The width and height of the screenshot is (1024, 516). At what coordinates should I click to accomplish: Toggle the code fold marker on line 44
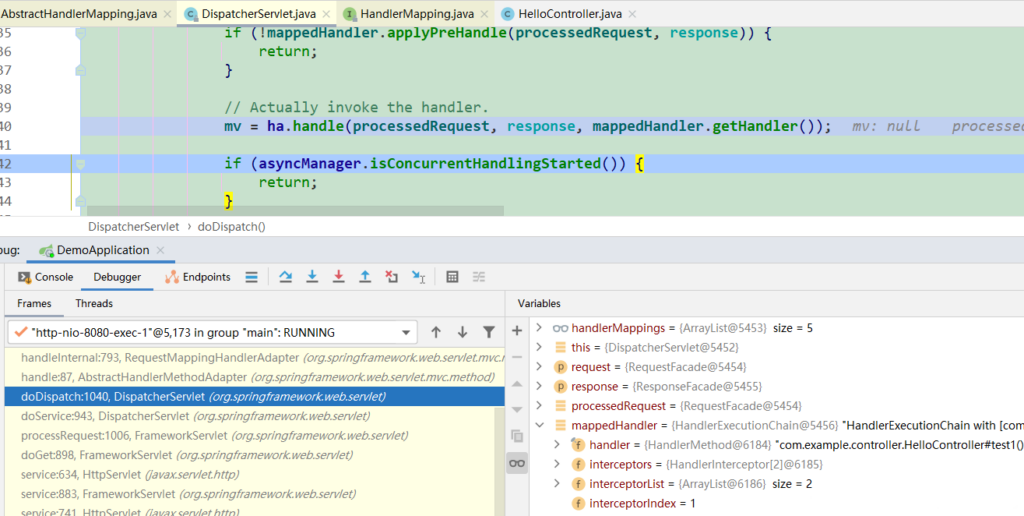click(x=80, y=201)
